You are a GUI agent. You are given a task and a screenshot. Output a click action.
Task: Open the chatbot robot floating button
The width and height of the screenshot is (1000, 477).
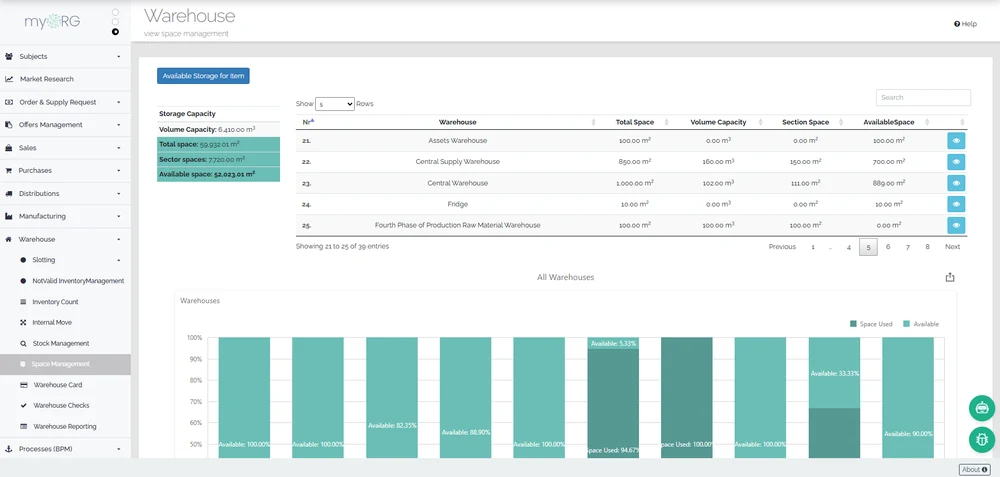click(982, 408)
